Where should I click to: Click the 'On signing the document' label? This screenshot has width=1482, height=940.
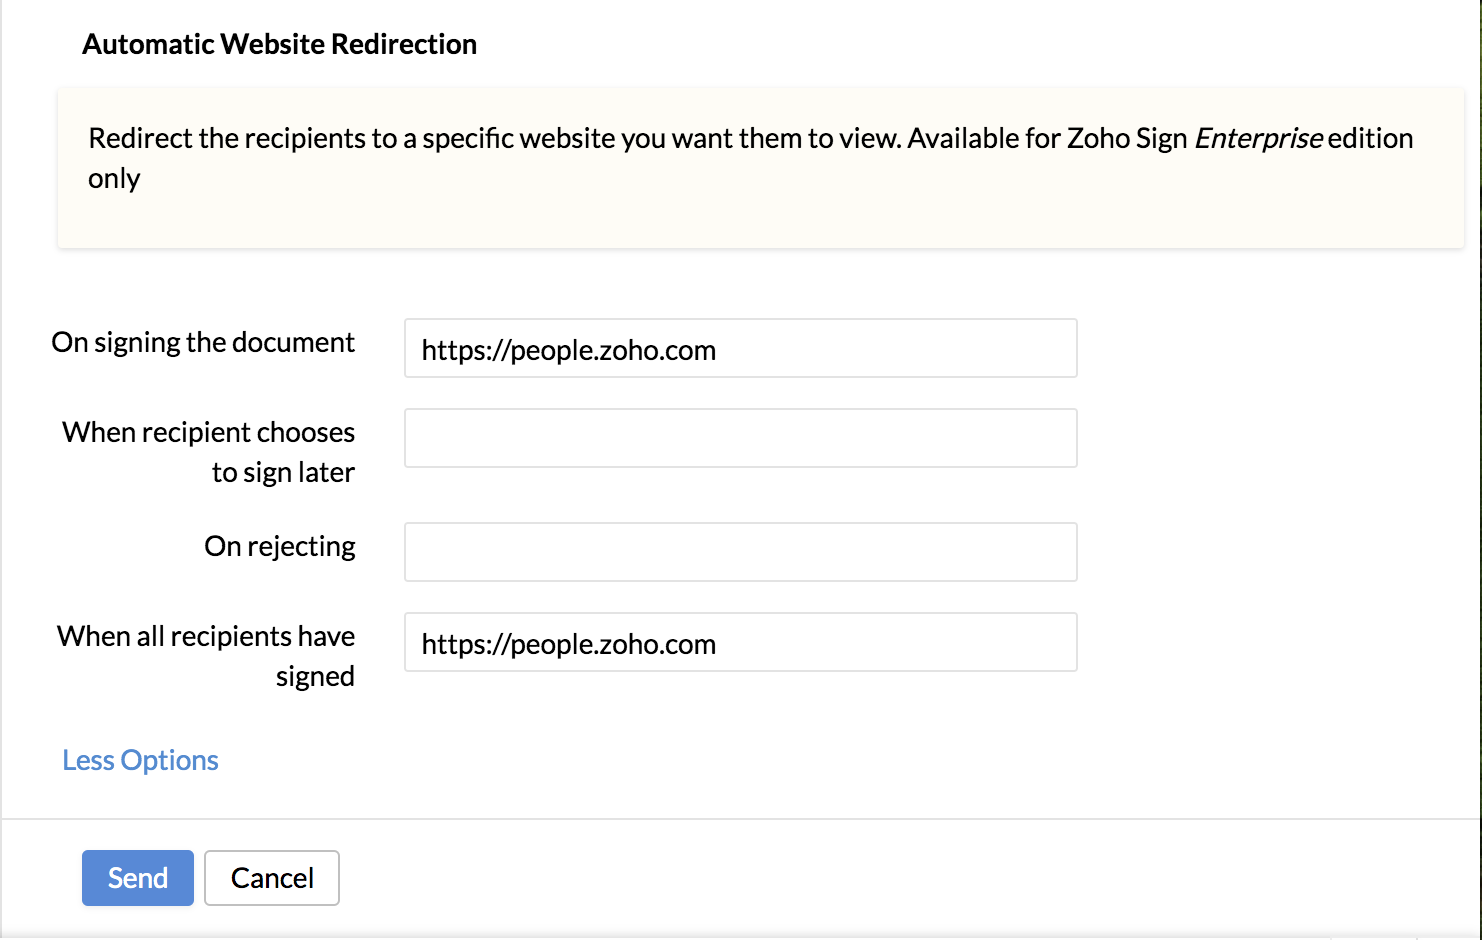[x=203, y=342]
